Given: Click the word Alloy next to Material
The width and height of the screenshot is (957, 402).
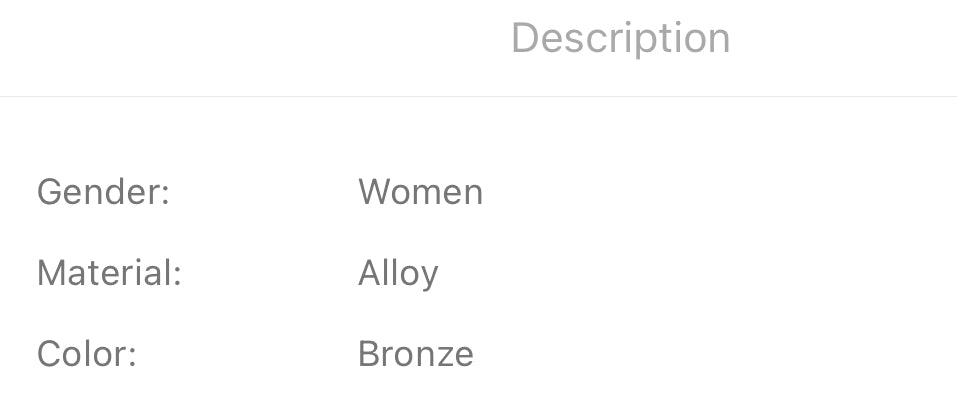Looking at the screenshot, I should click(x=398, y=273).
